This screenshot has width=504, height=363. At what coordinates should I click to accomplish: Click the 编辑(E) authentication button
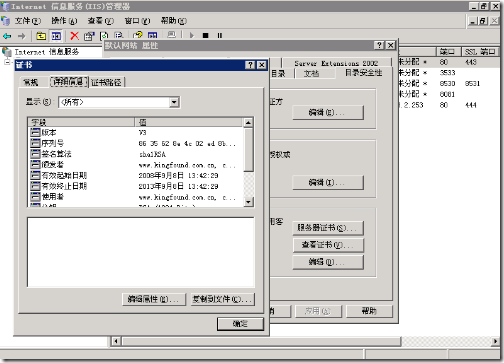coord(328,112)
